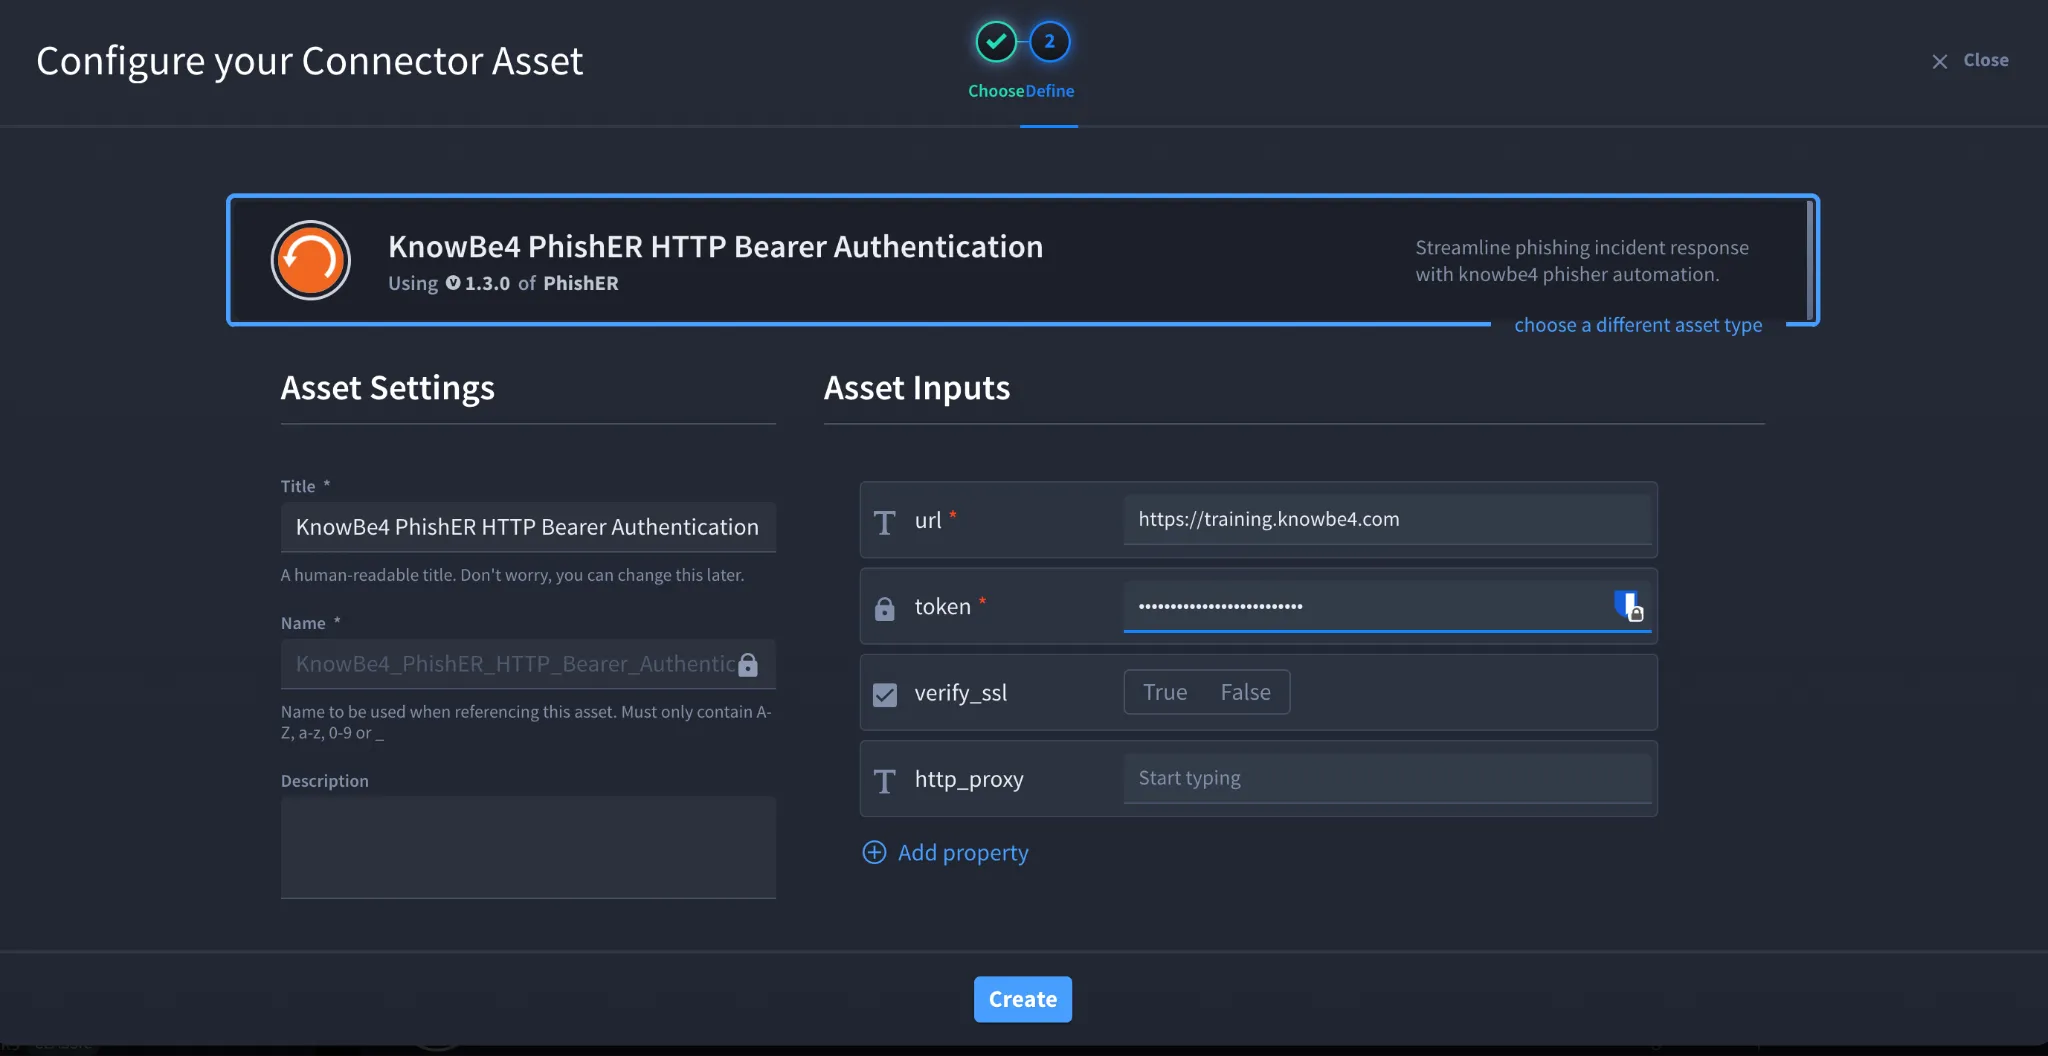Click choose a different asset type link

point(1638,325)
